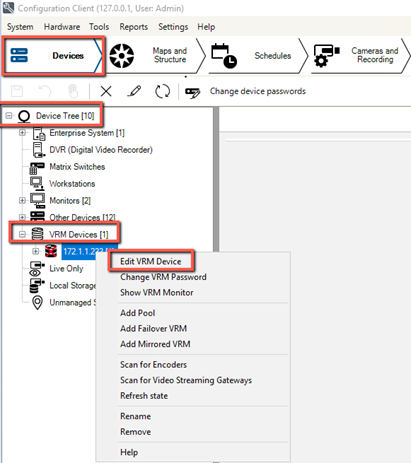Click Help at bottom of context menu
The width and height of the screenshot is (411, 463).
coord(129,452)
